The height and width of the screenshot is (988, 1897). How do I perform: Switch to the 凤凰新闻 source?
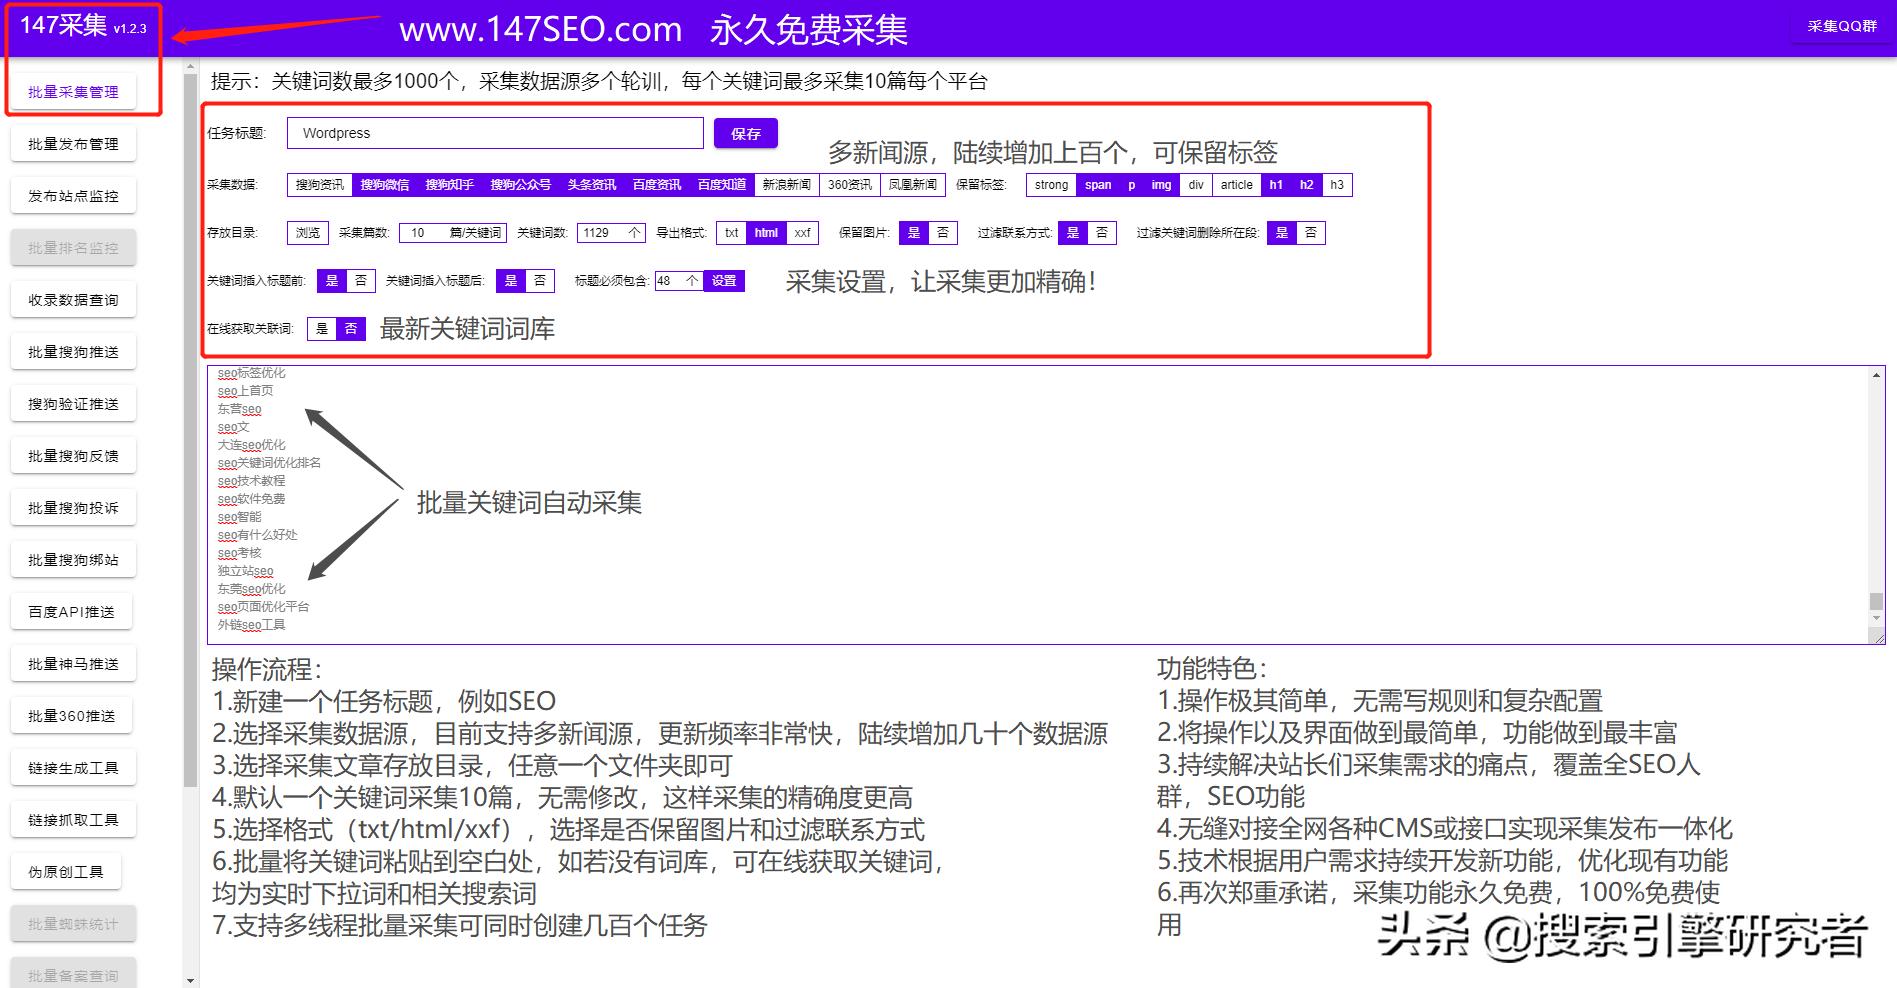point(912,184)
